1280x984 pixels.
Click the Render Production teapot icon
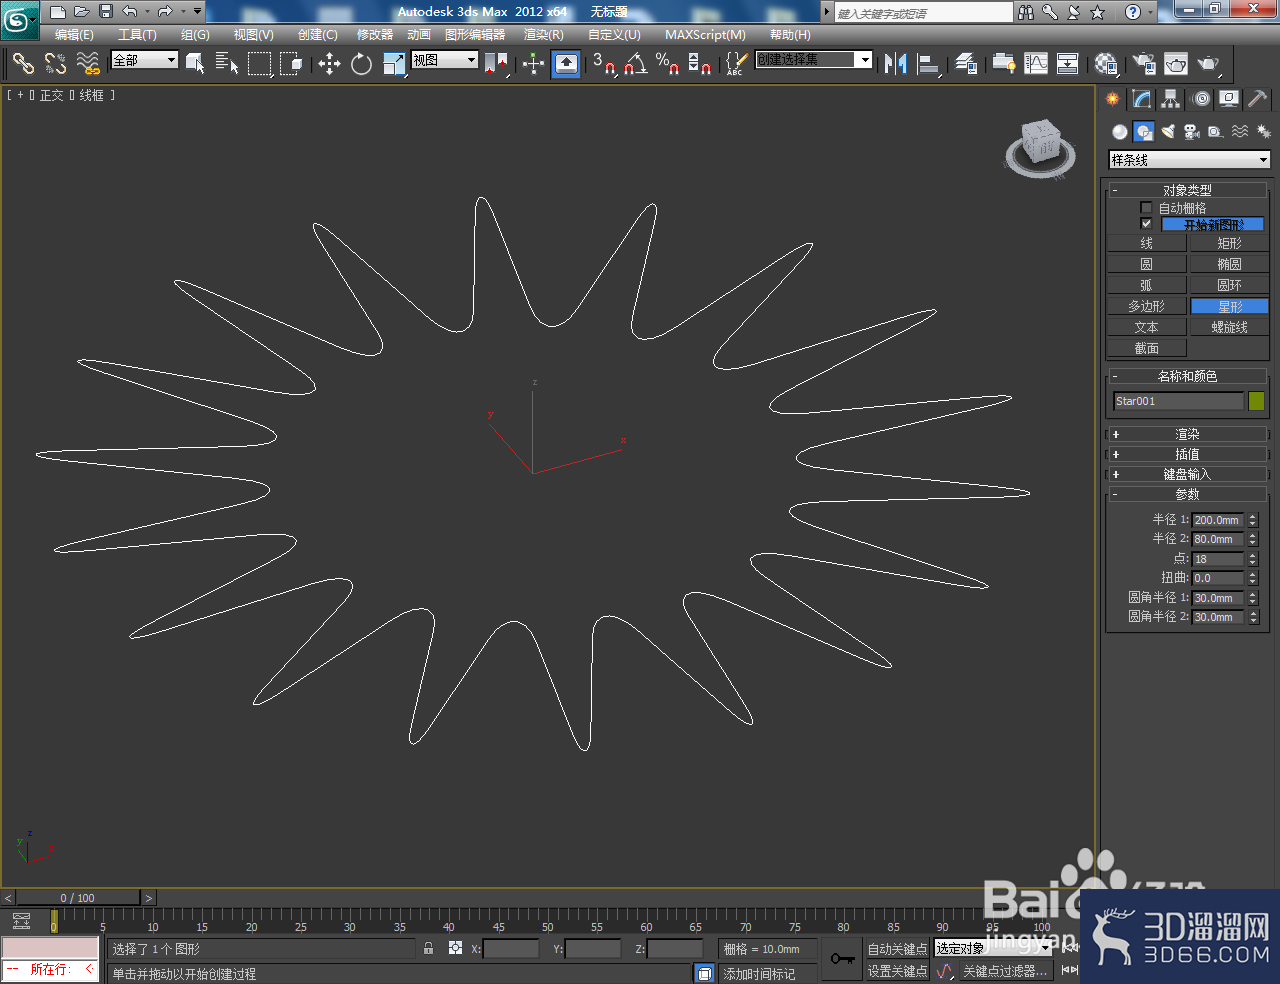1209,64
